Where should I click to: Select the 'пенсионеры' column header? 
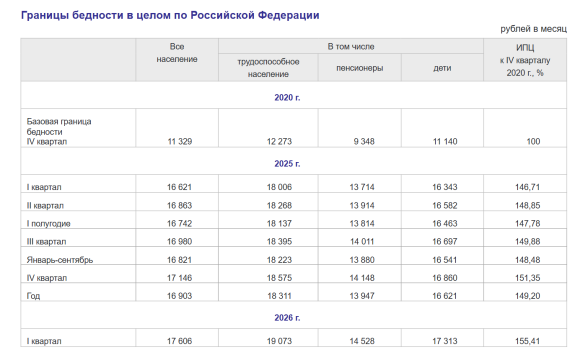[359, 68]
